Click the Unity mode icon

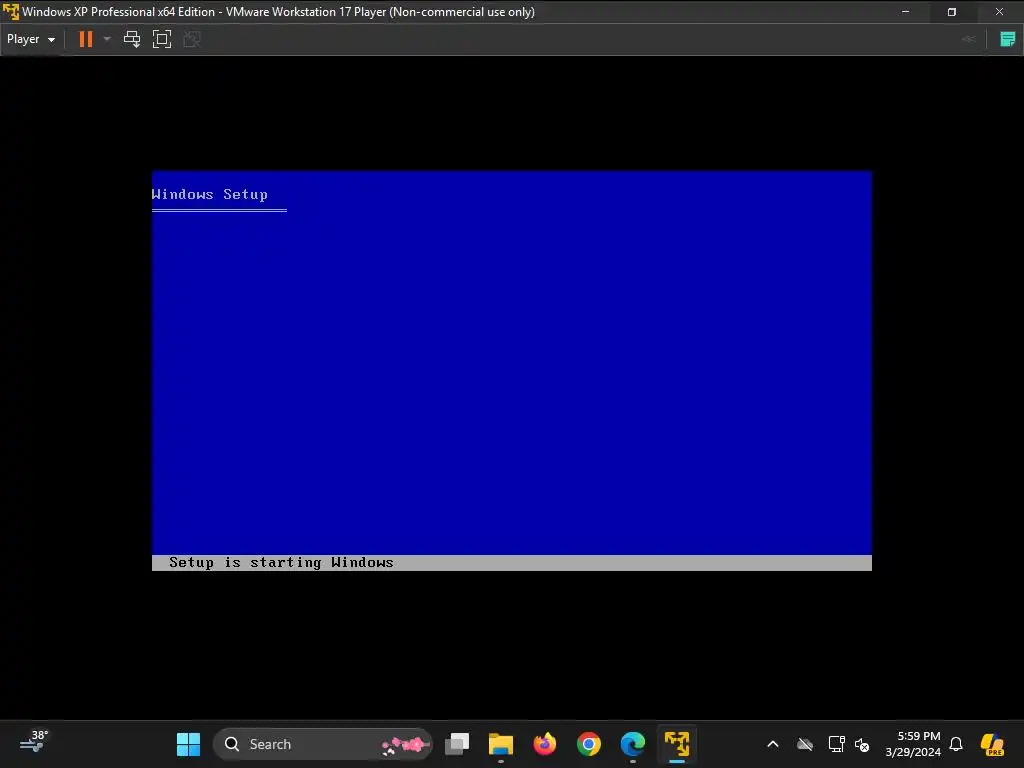[192, 39]
